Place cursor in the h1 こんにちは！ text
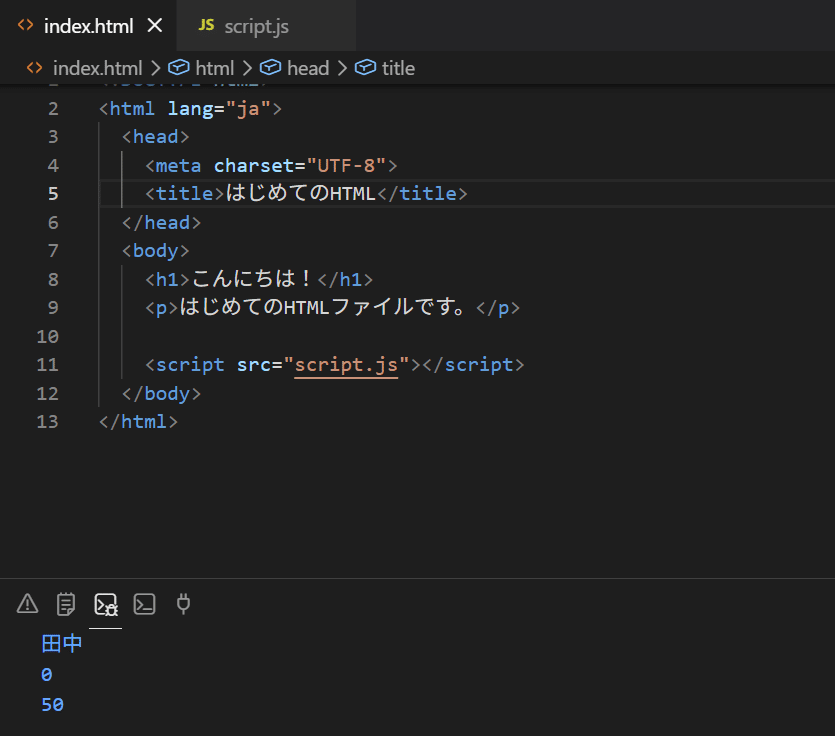The width and height of the screenshot is (835, 736). pyautogui.click(x=254, y=279)
